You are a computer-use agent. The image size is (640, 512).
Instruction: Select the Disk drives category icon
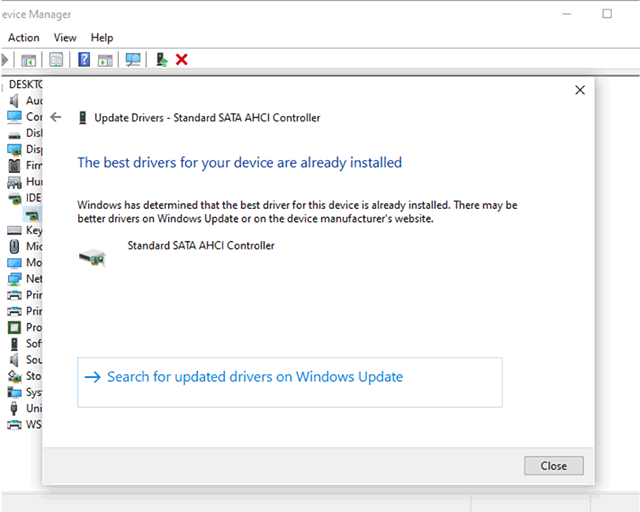coord(14,135)
